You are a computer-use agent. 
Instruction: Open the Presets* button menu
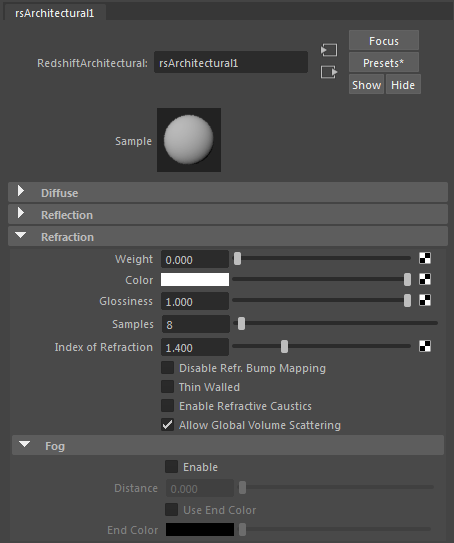click(x=384, y=63)
